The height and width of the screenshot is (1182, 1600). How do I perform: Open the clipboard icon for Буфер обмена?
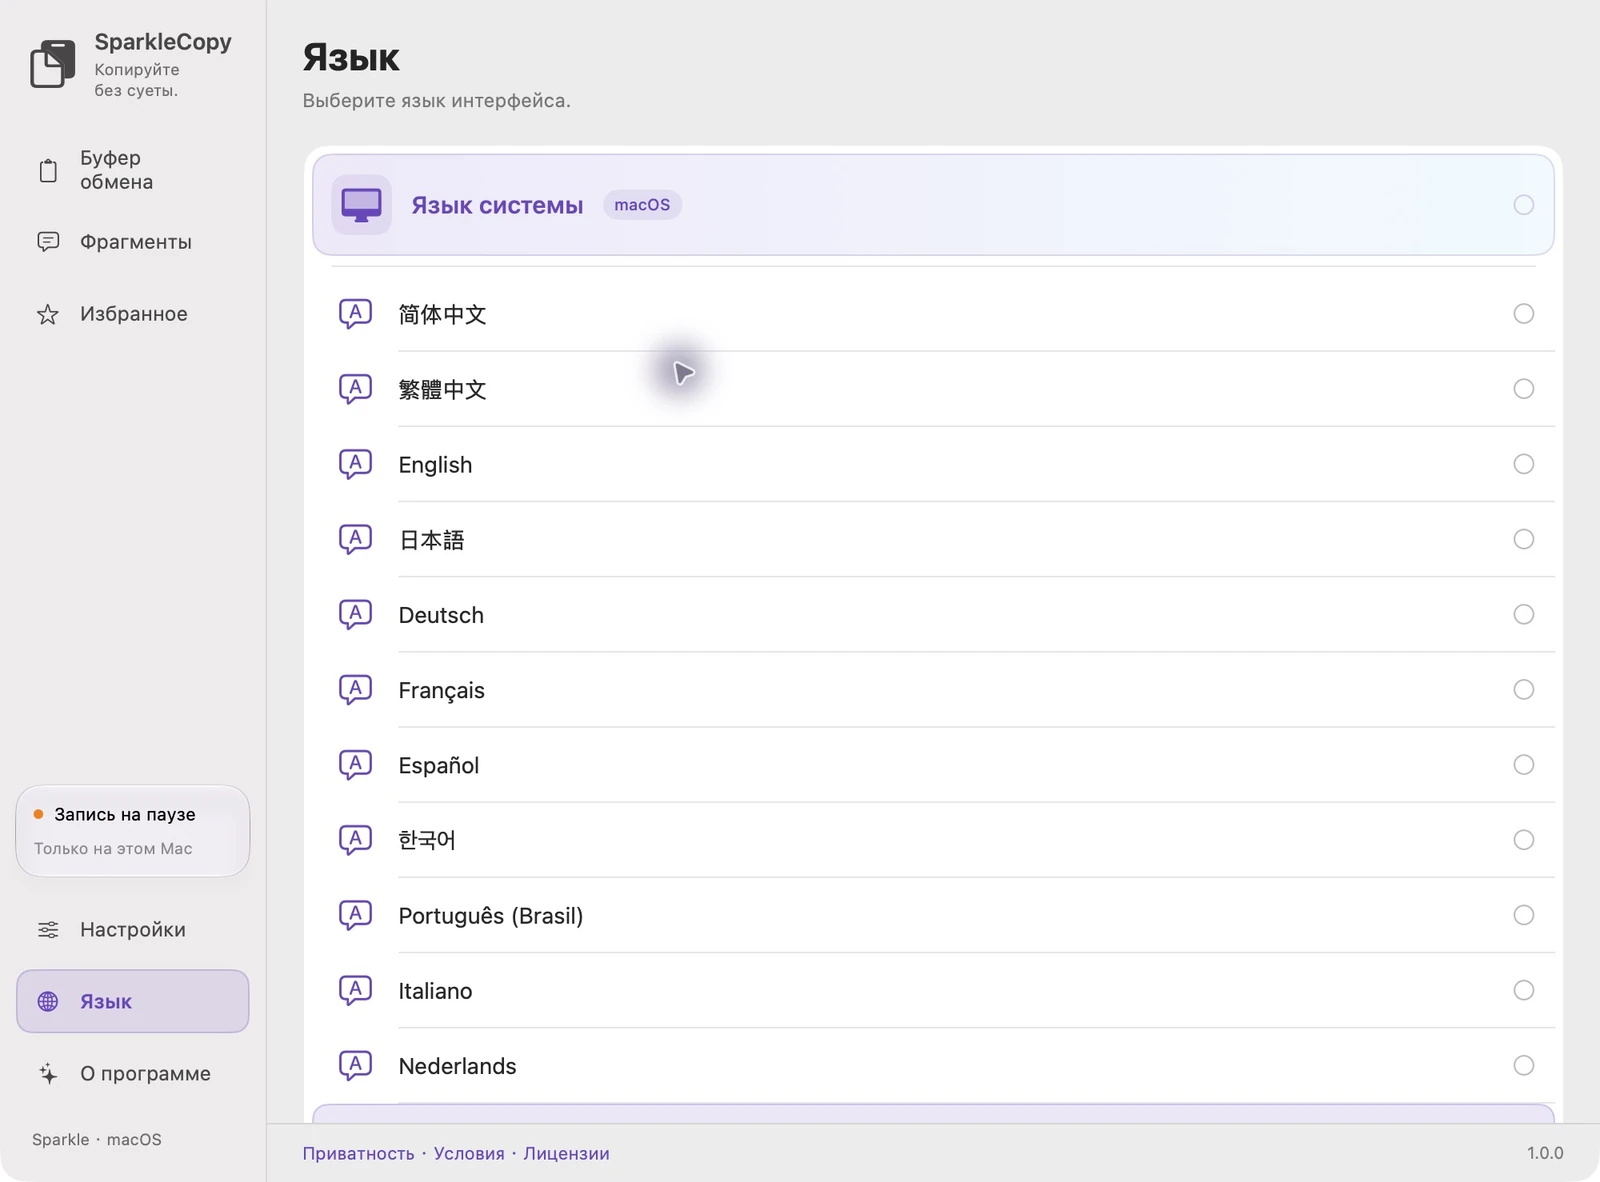(x=48, y=170)
